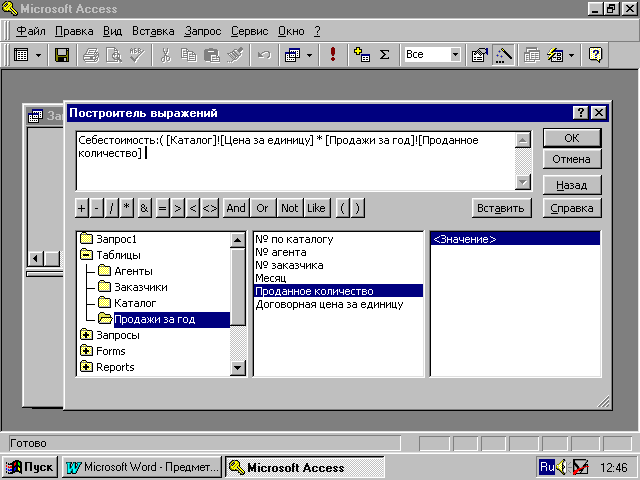Image resolution: width=640 pixels, height=480 pixels.
Task: Select the Месяц field
Action: tap(271, 278)
